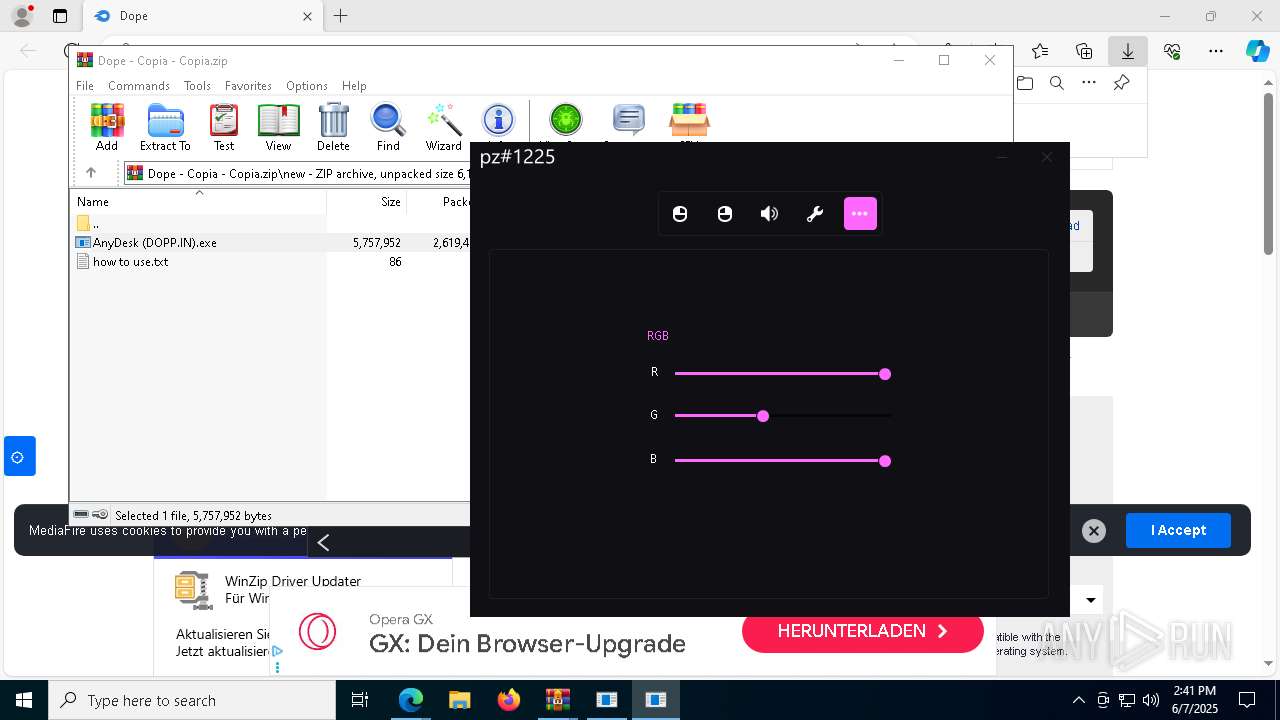This screenshot has width=1280, height=720.
Task: Open the WinRAR Options menu
Action: tap(307, 86)
